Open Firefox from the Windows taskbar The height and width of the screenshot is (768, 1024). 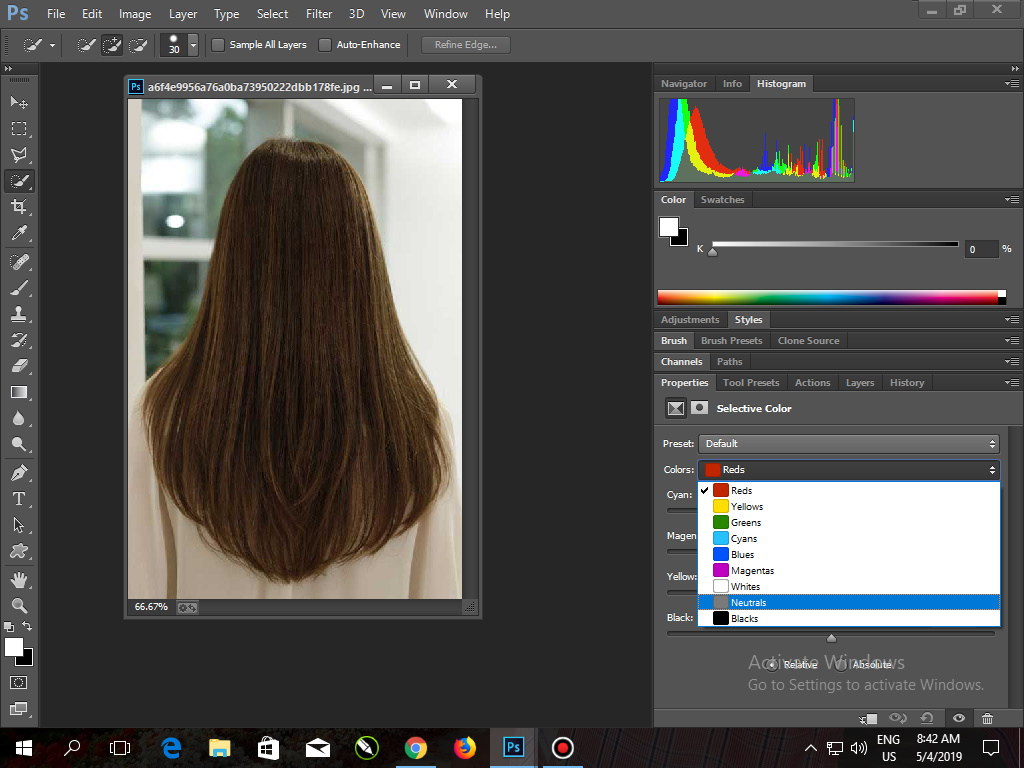pyautogui.click(x=465, y=747)
